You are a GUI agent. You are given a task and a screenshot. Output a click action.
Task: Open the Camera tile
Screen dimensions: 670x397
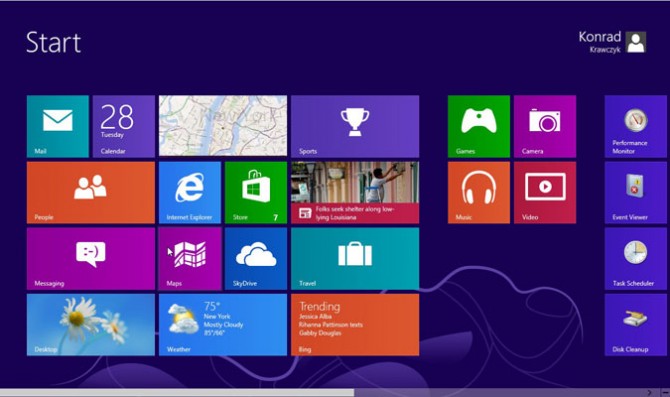[545, 126]
